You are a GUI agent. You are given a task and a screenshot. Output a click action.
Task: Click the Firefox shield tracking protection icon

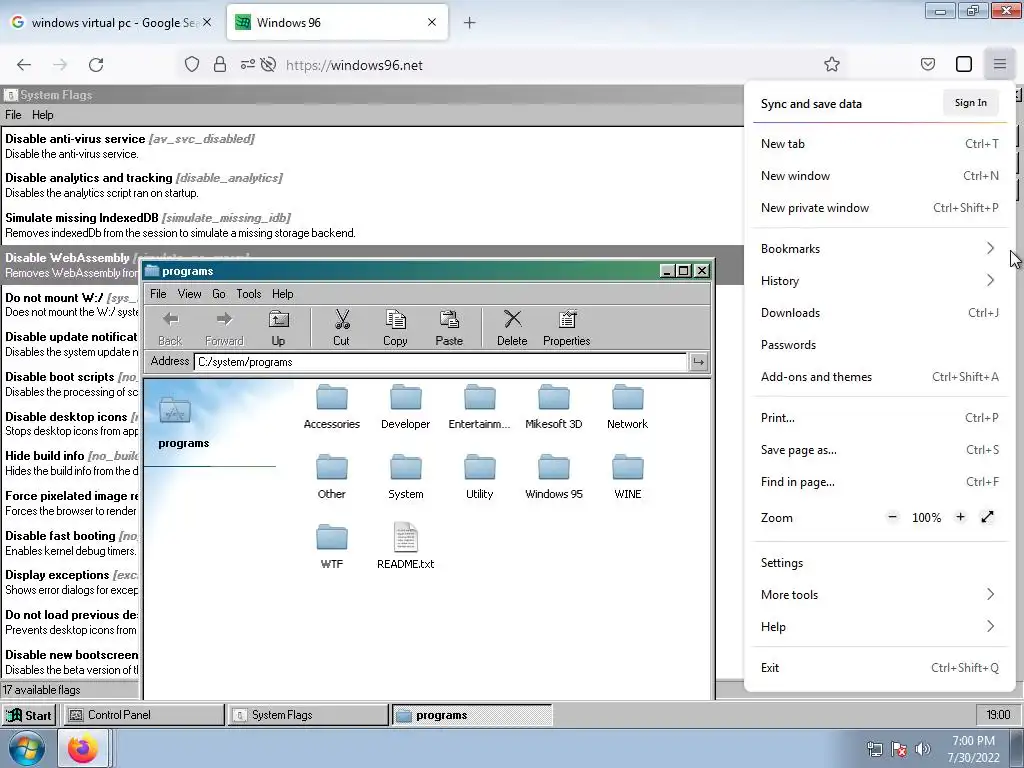pos(191,65)
